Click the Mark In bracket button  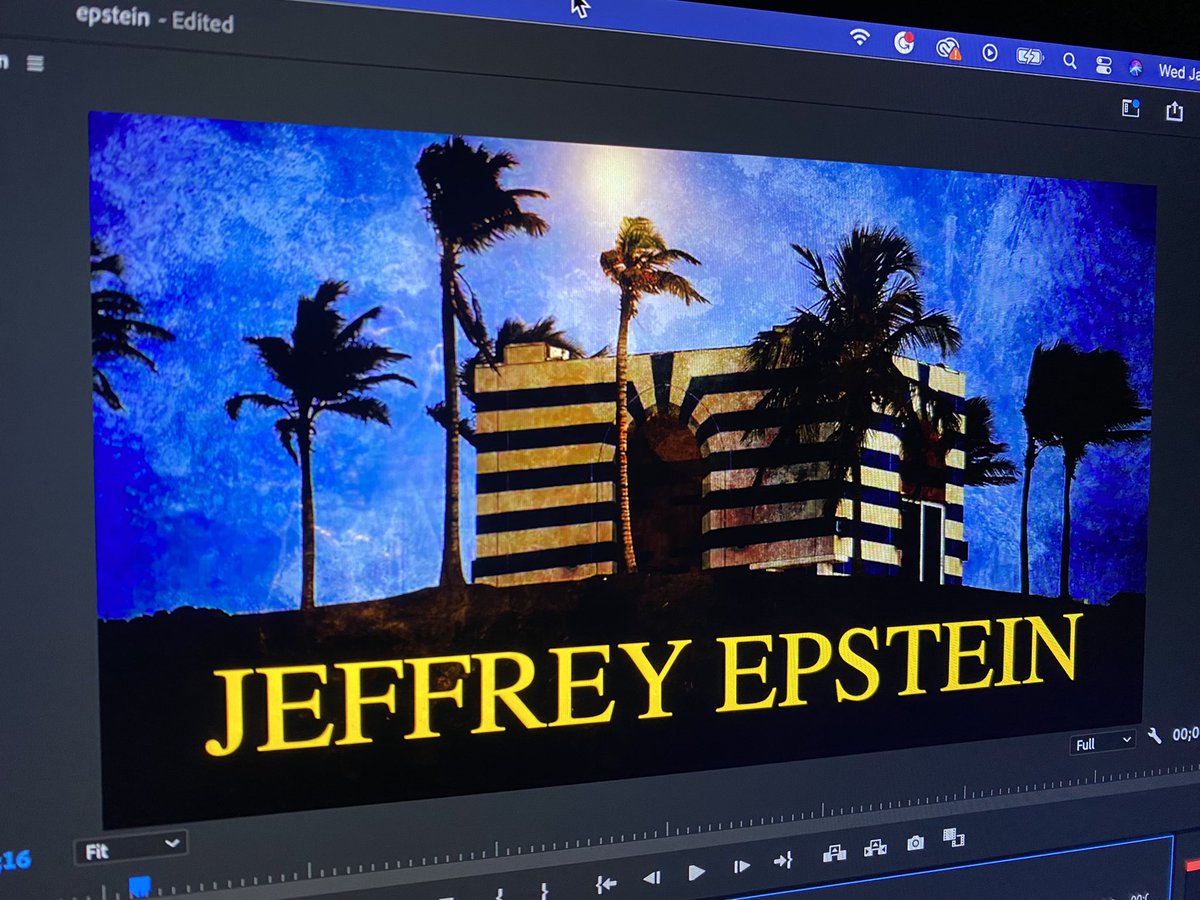pyautogui.click(x=498, y=893)
